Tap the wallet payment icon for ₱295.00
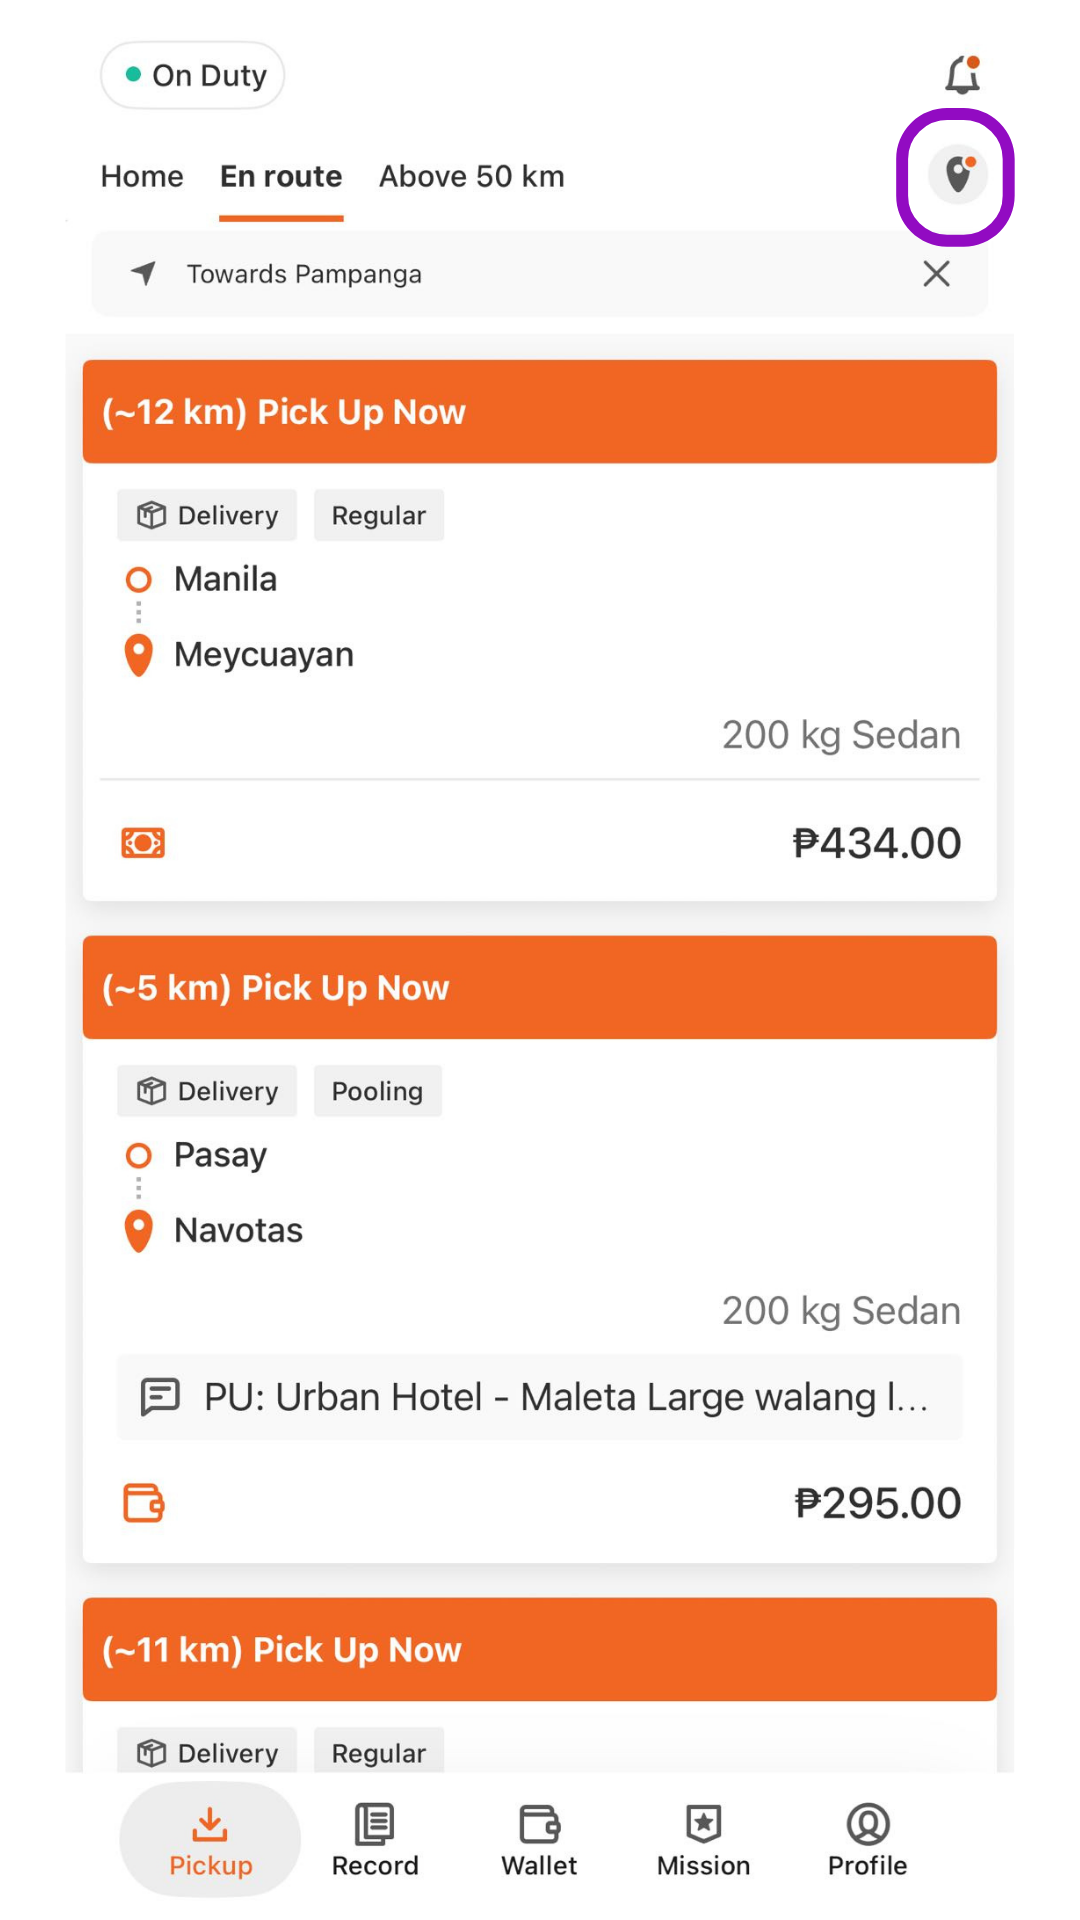 143,1502
